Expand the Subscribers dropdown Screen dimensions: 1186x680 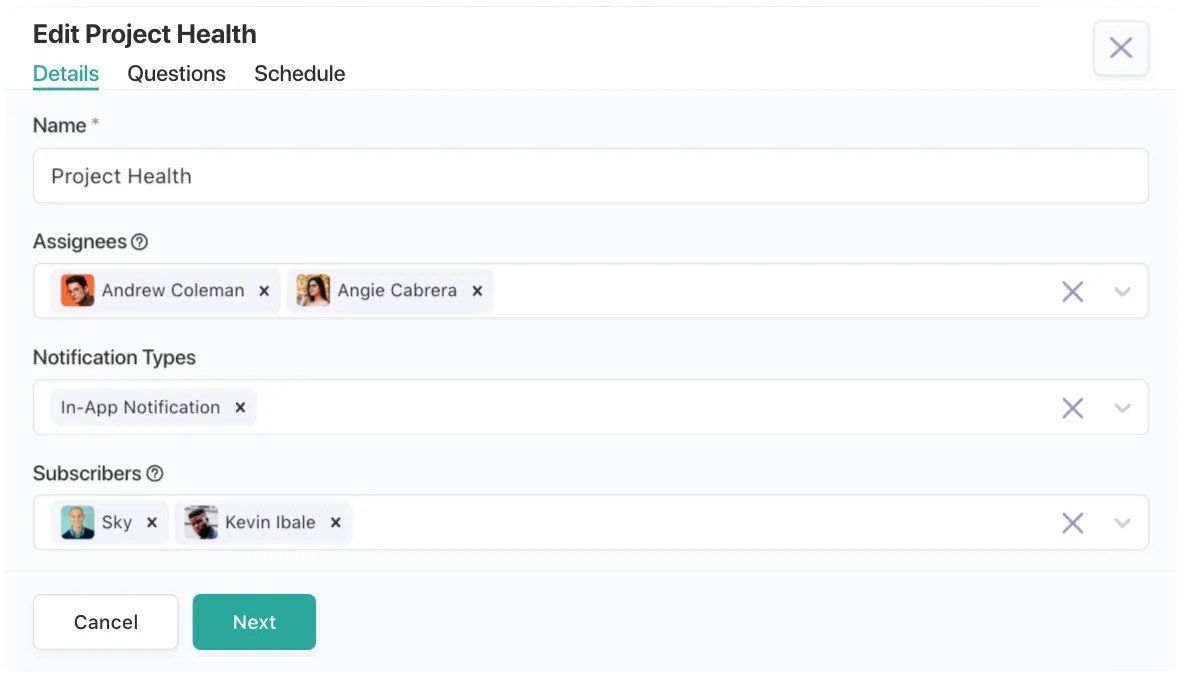(1123, 522)
